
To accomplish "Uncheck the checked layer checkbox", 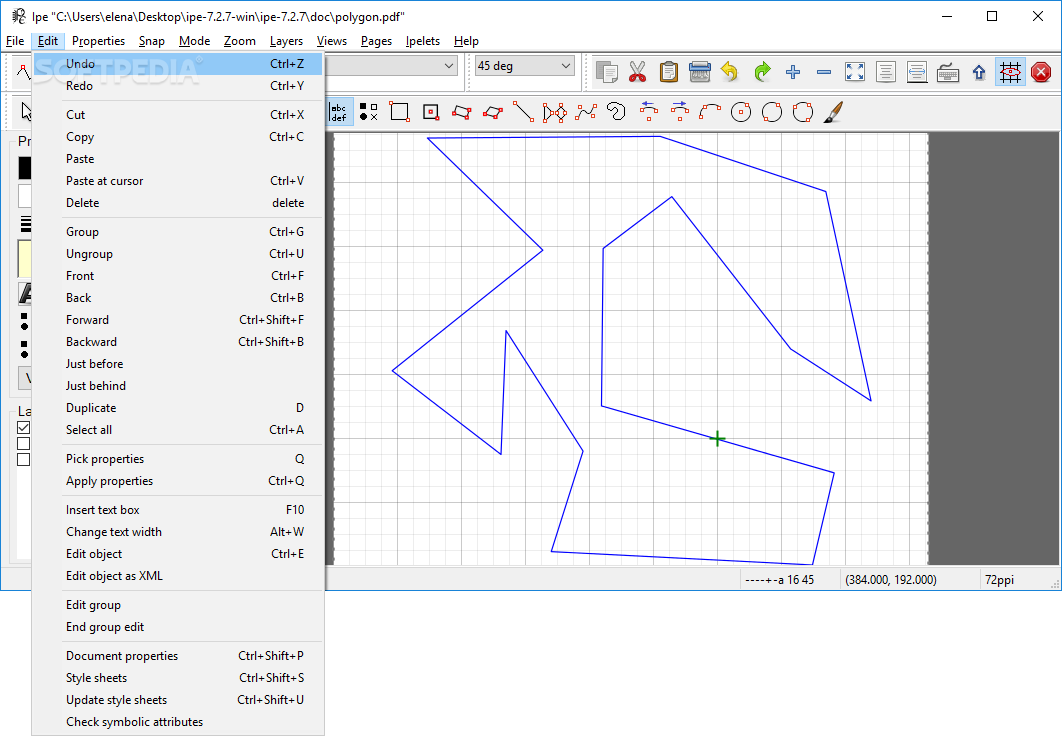I will (24, 427).
